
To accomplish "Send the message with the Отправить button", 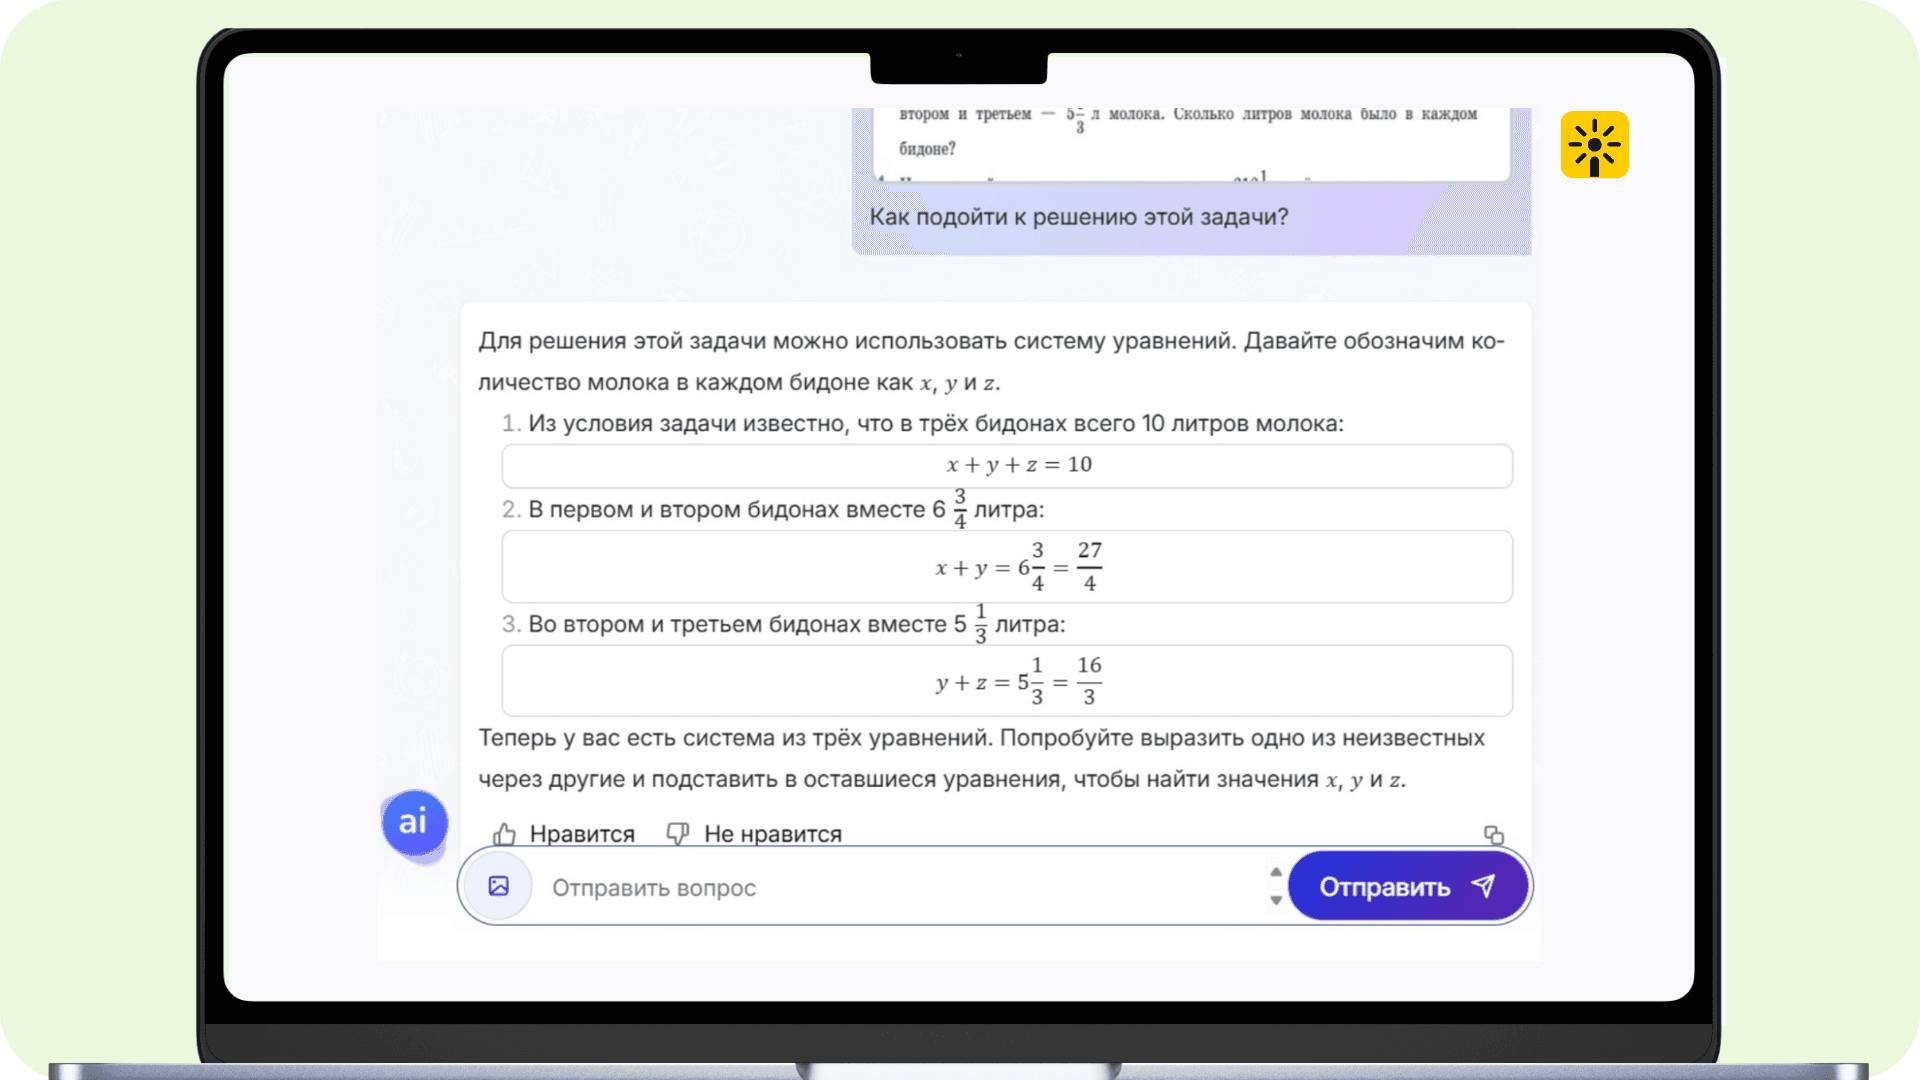I will tap(1408, 886).
